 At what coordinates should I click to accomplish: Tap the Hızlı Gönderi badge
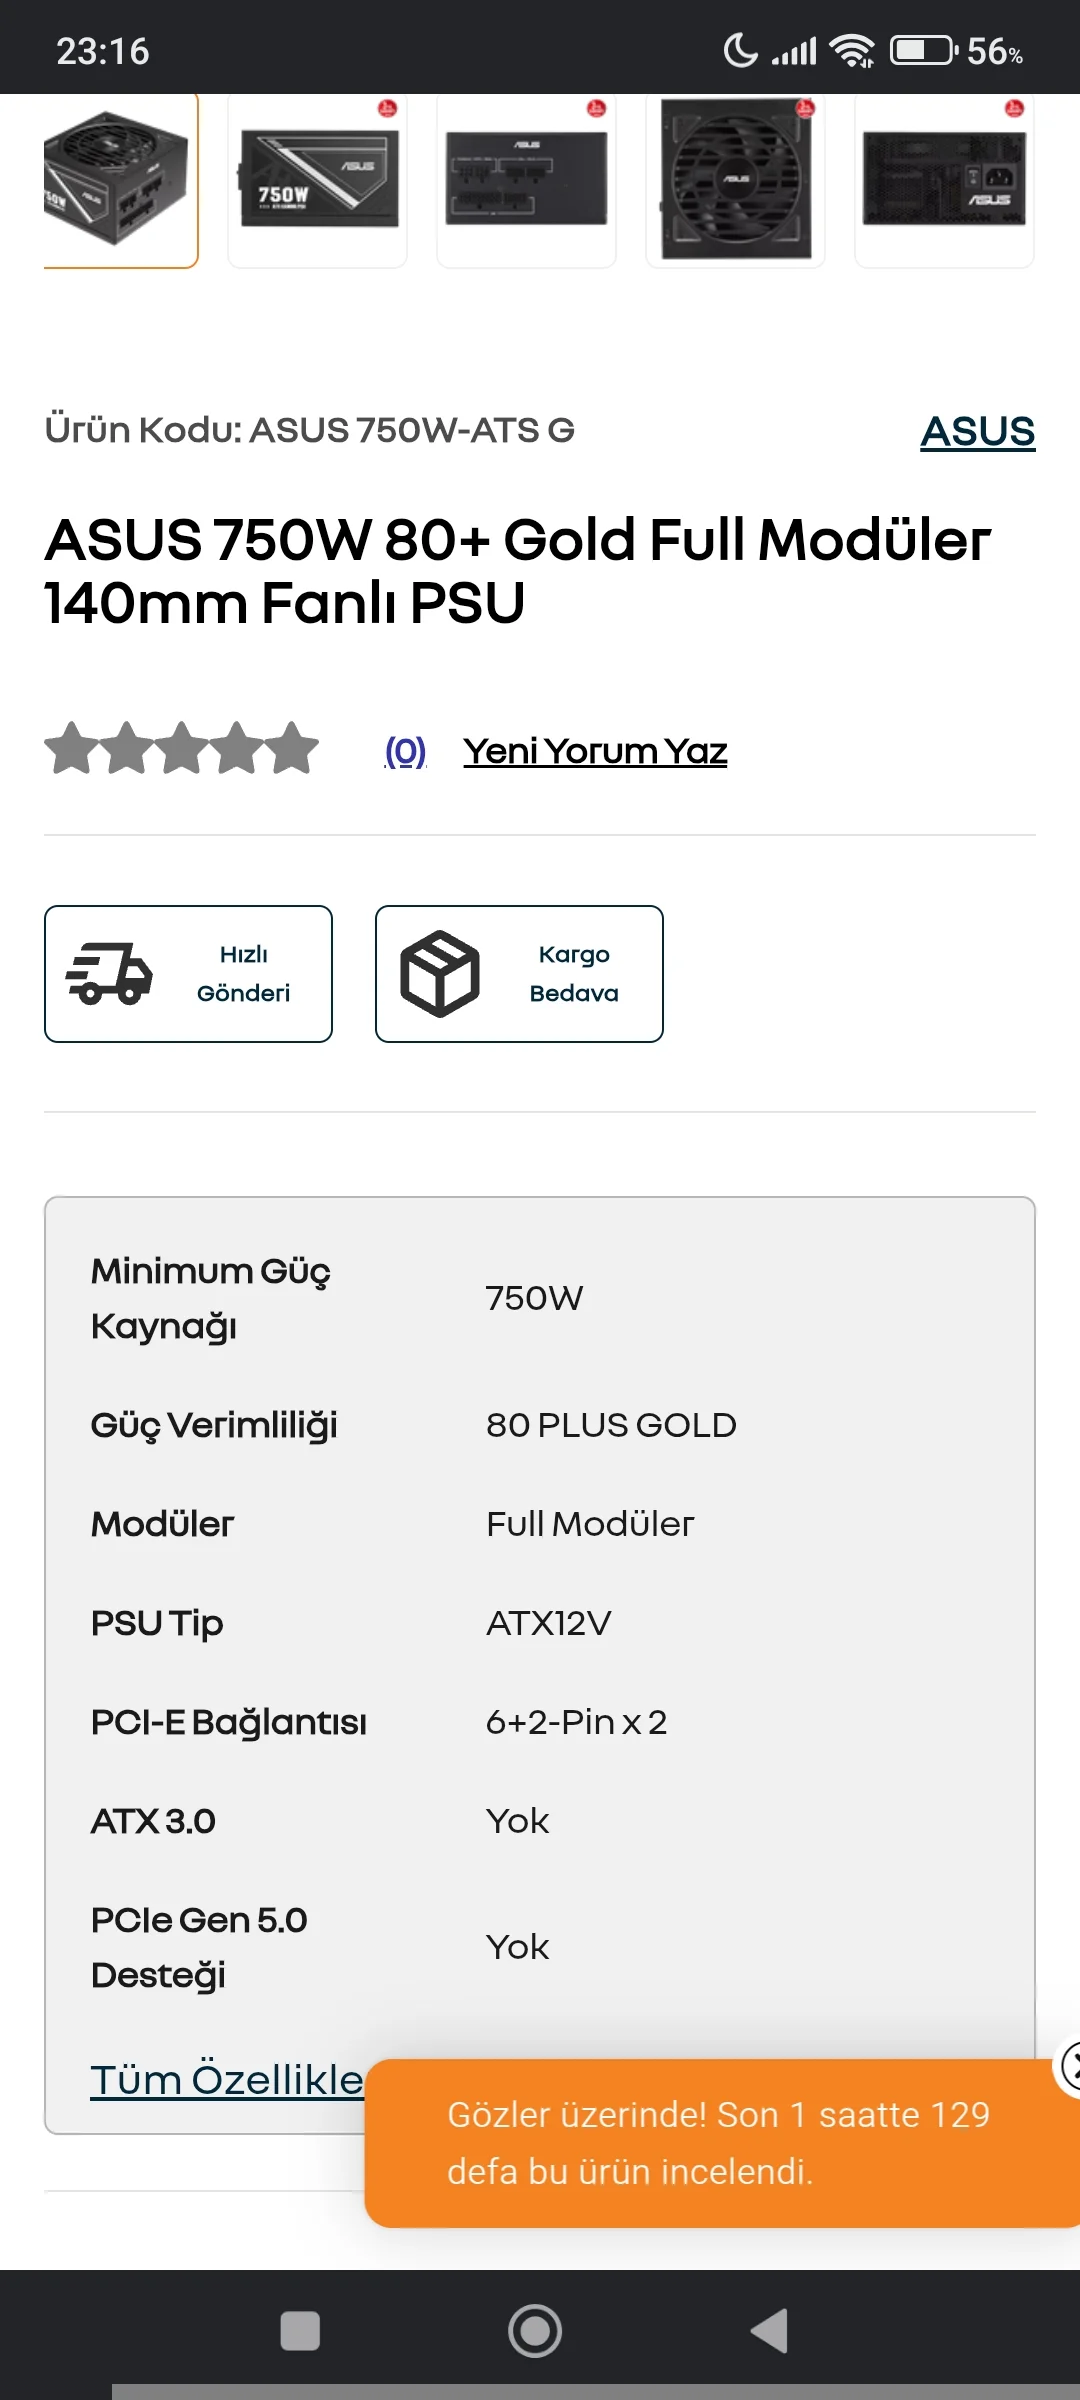[x=188, y=974]
